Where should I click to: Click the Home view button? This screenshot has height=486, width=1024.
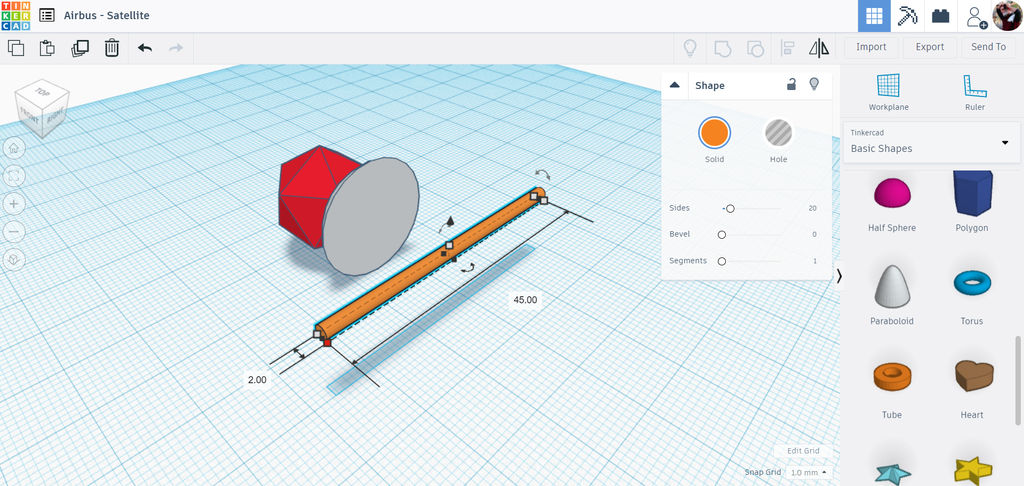[x=14, y=148]
